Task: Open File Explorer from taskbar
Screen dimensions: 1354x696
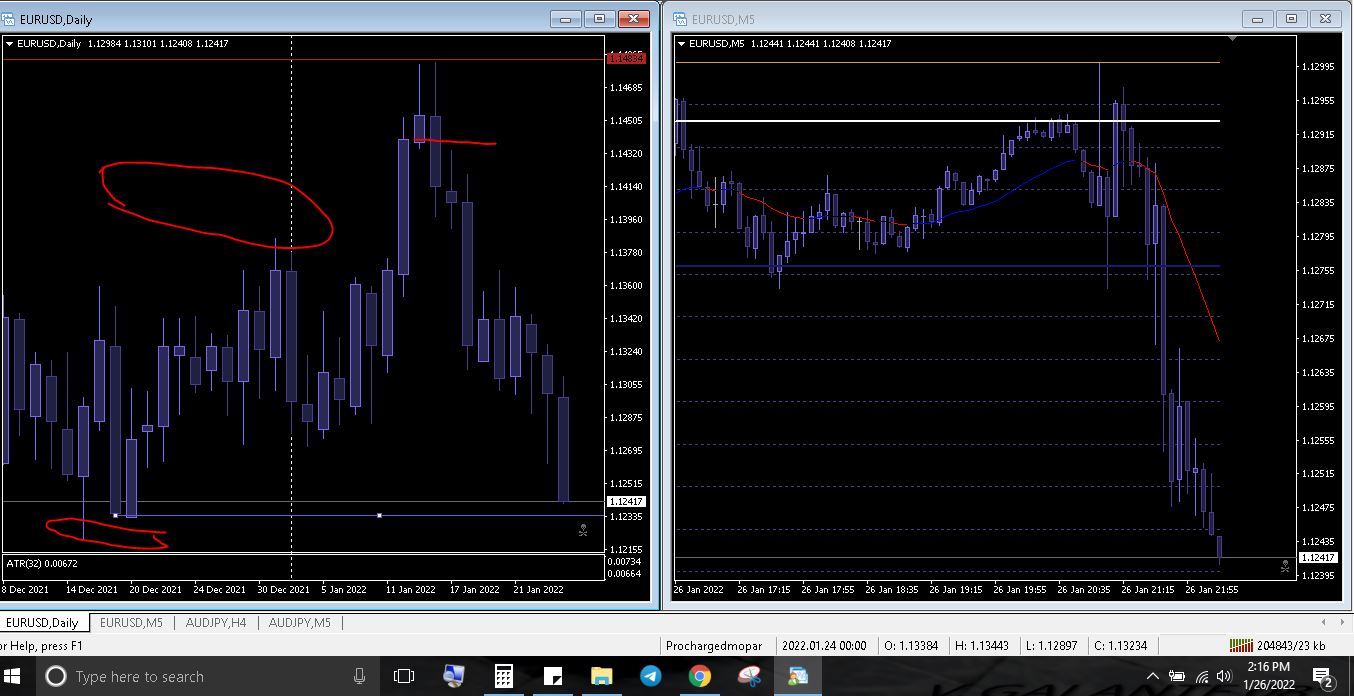Action: tap(601, 677)
